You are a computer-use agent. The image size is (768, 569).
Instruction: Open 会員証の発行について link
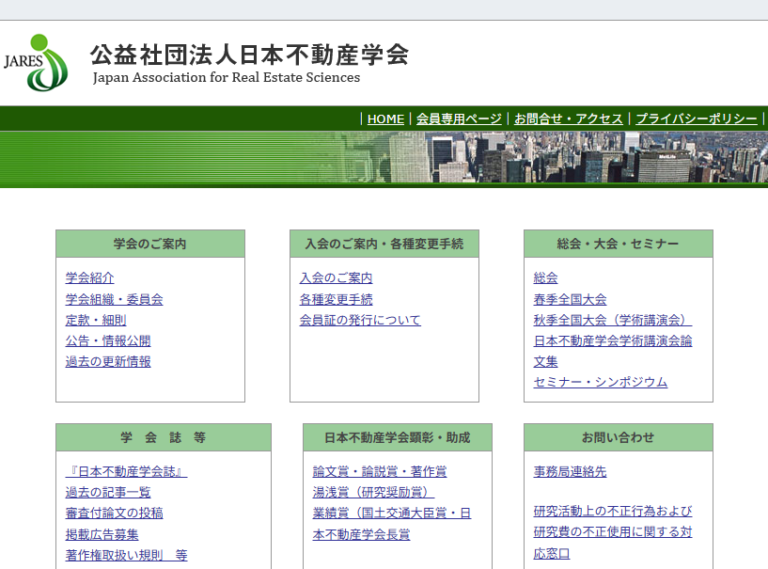(360, 320)
